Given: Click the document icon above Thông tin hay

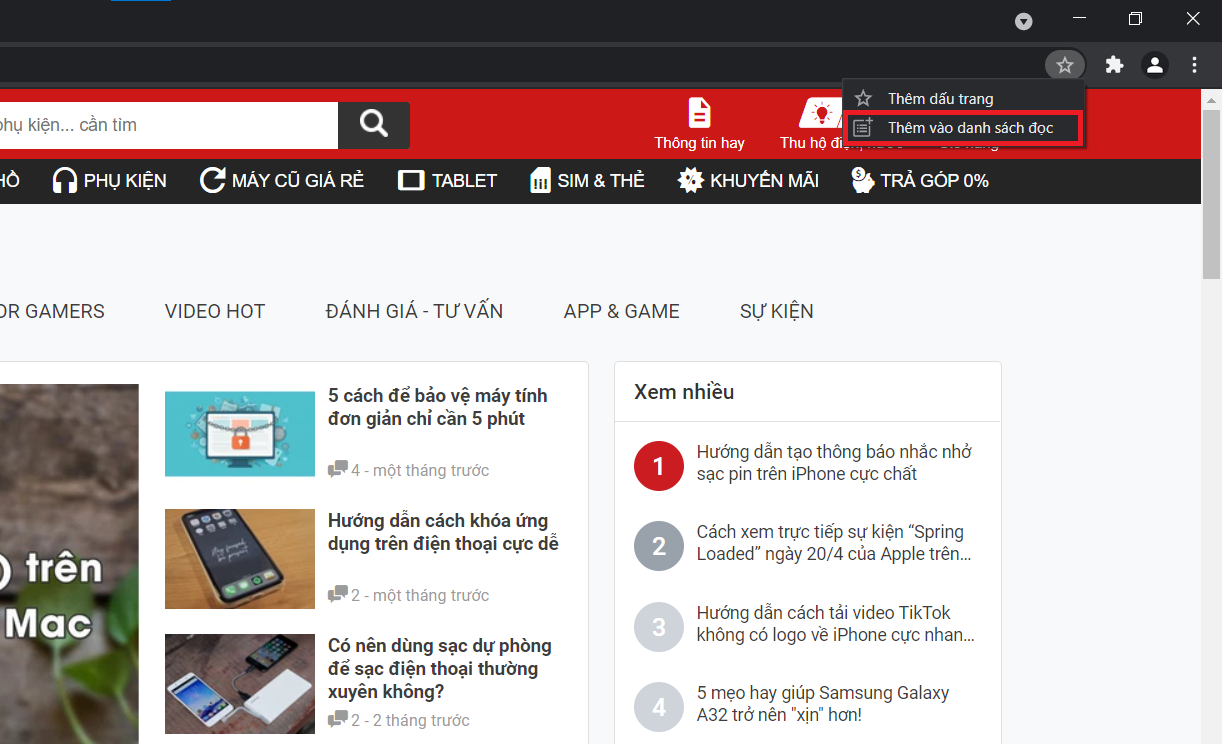Looking at the screenshot, I should tap(699, 112).
